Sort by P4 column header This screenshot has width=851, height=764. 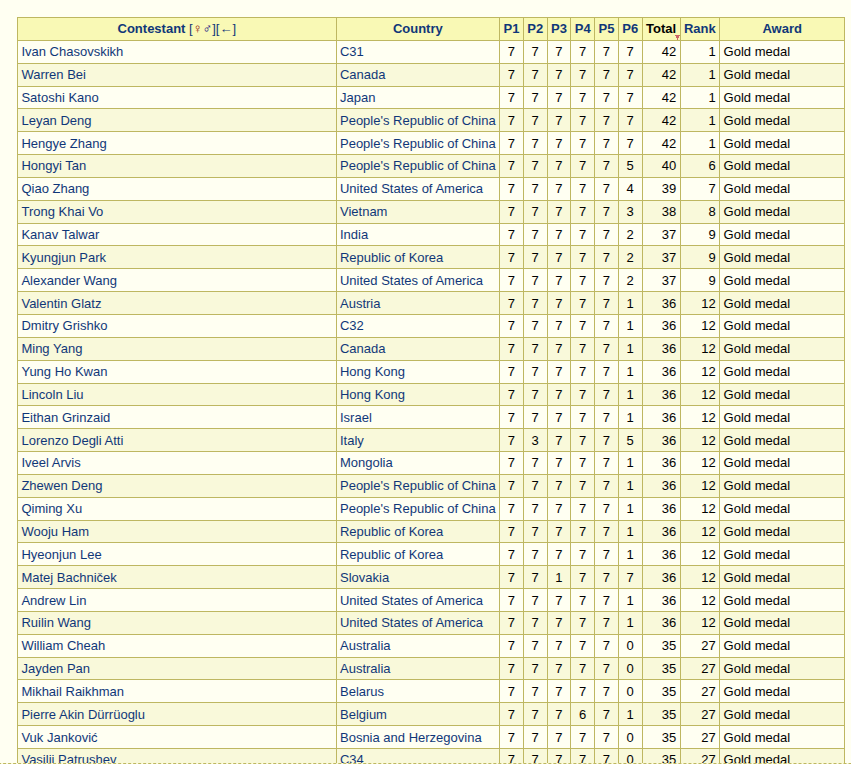point(582,29)
